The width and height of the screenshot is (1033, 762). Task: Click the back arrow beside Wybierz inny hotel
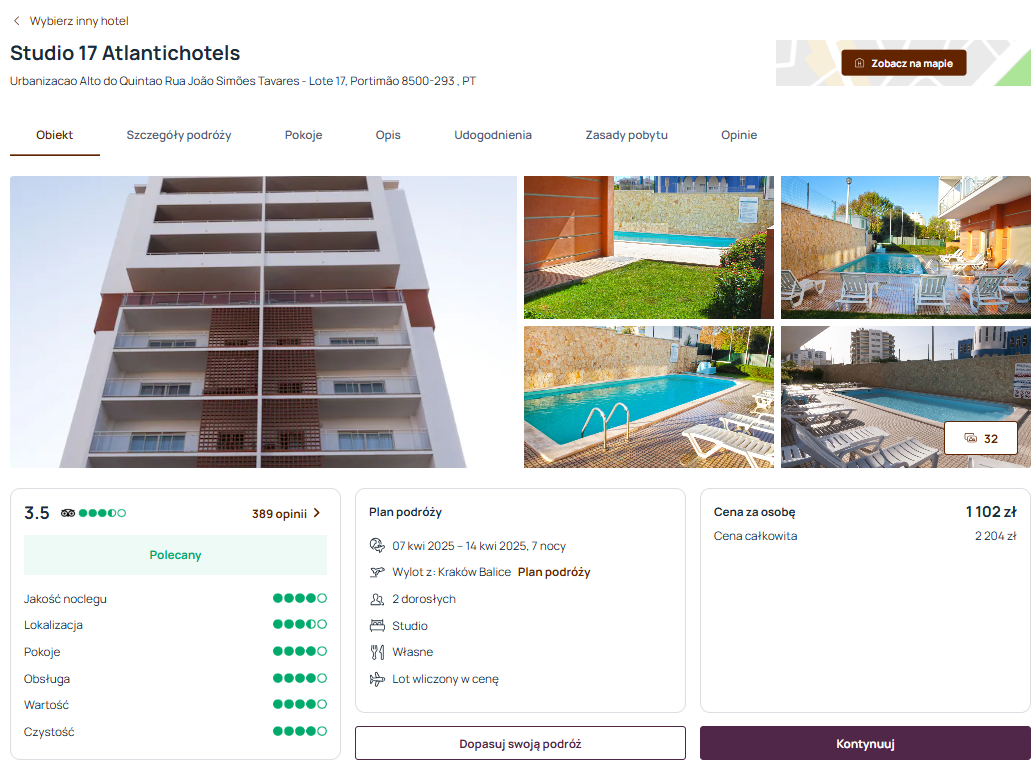tap(16, 21)
